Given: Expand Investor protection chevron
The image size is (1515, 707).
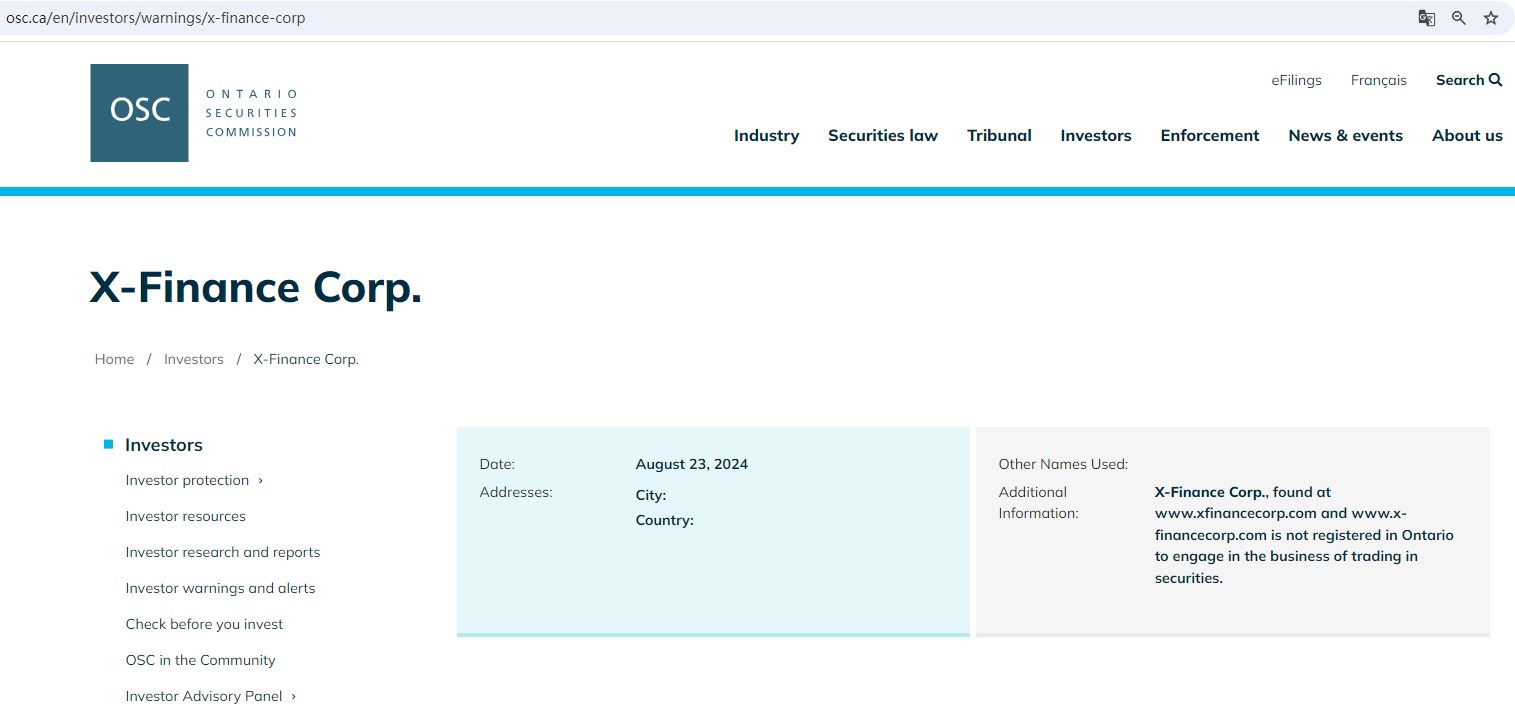Looking at the screenshot, I should coord(260,480).
